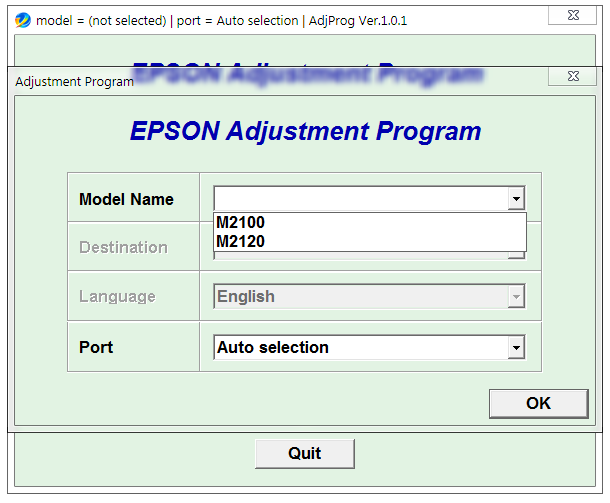Click the Port label
610x503 pixels.
point(96,347)
